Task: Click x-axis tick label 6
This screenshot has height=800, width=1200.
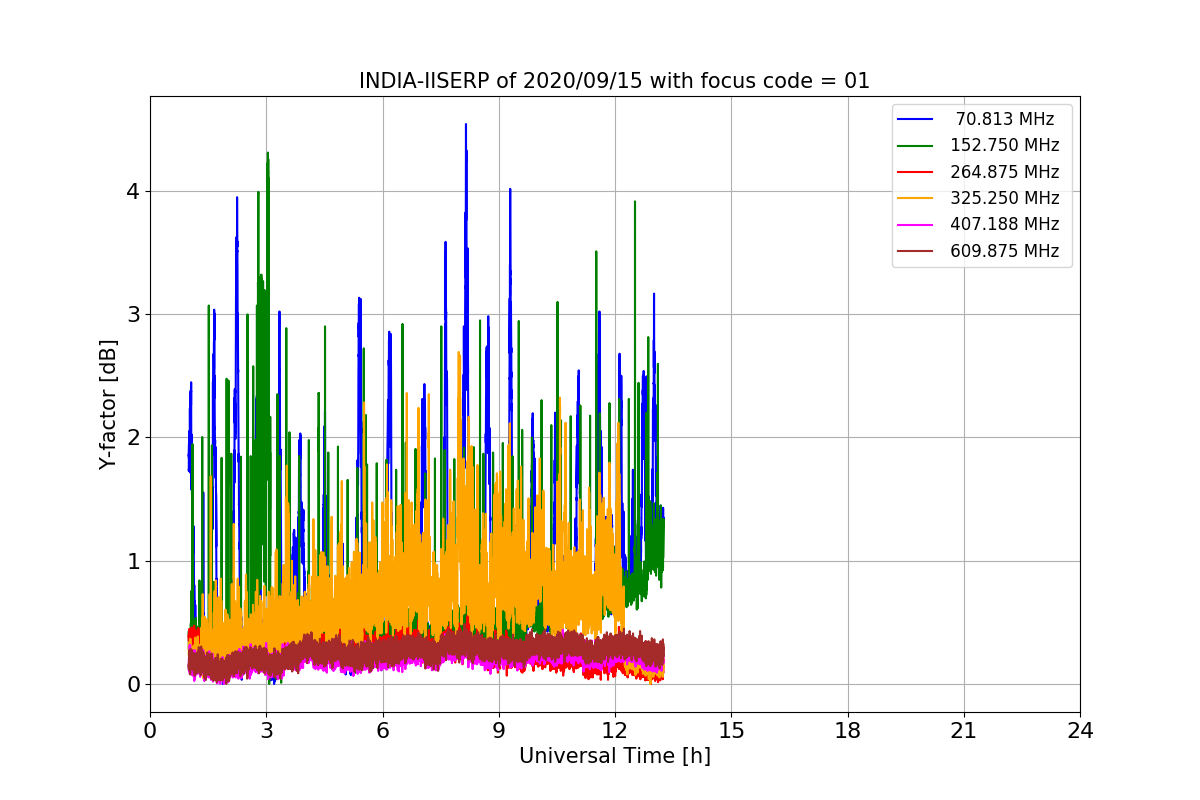Action: [x=383, y=730]
